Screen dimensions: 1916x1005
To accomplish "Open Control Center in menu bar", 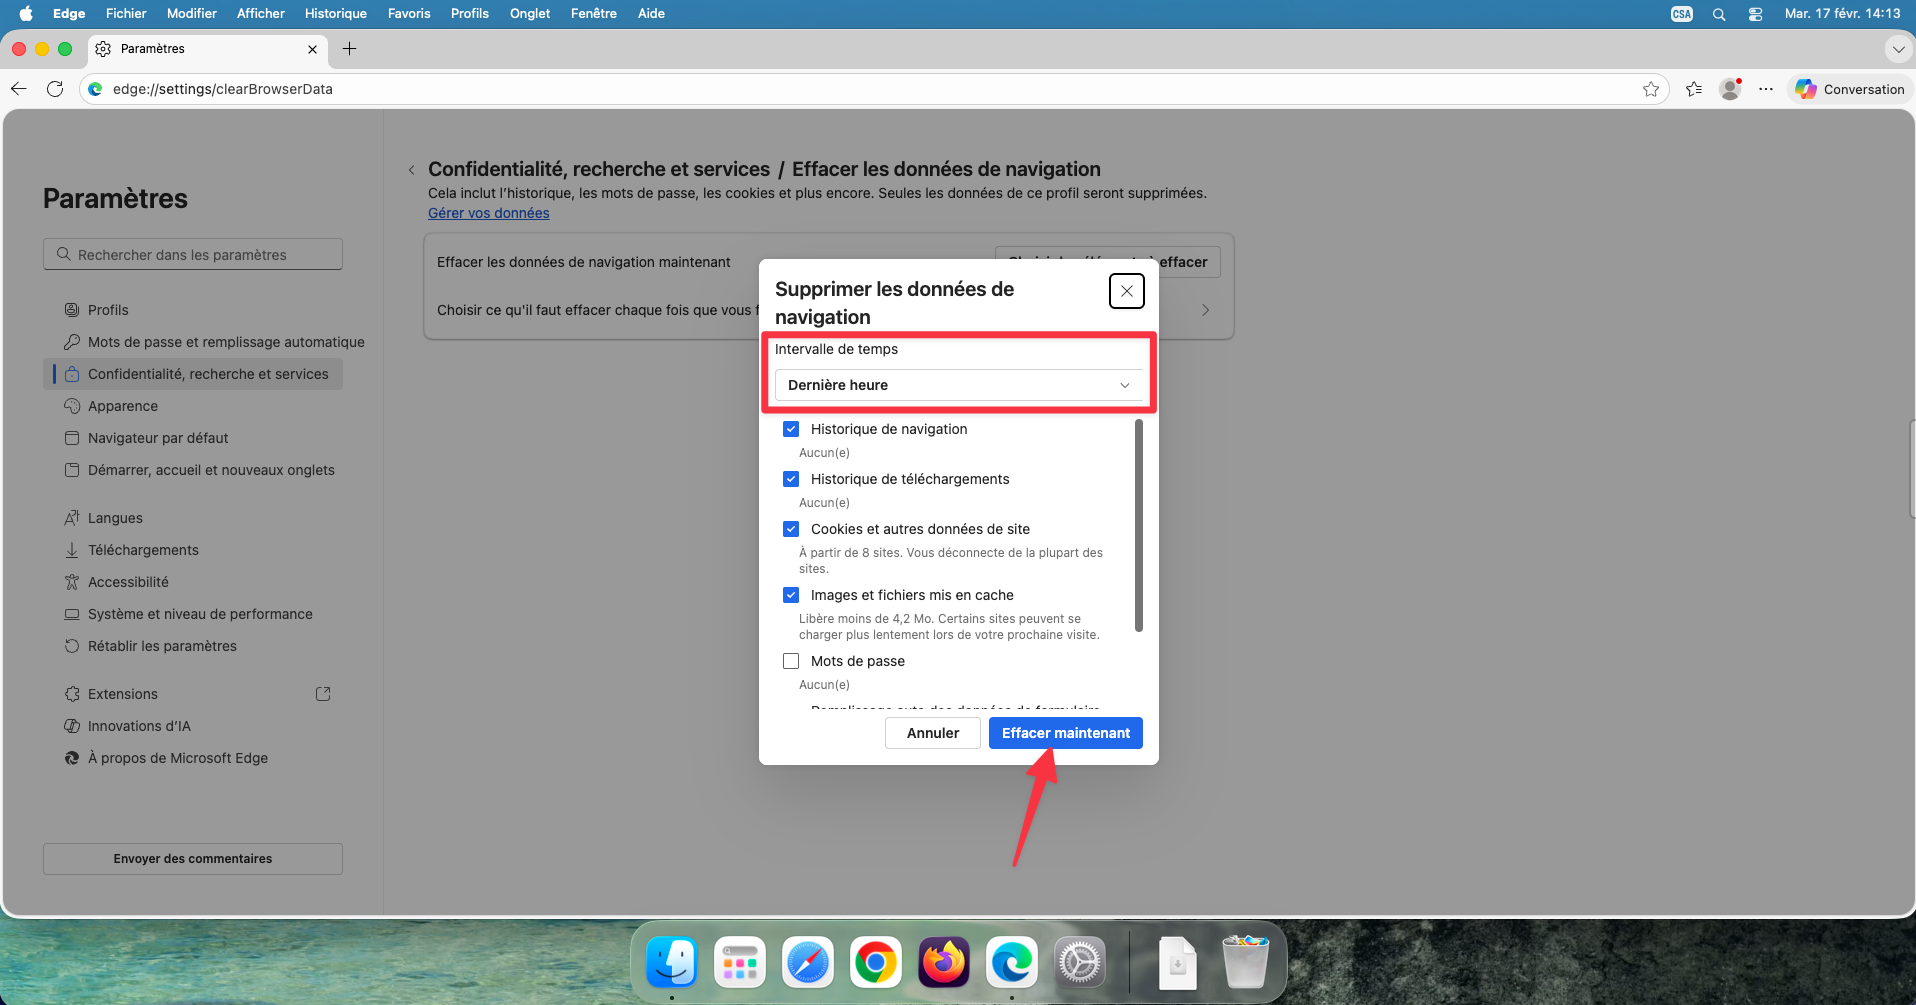I will pyautogui.click(x=1755, y=14).
